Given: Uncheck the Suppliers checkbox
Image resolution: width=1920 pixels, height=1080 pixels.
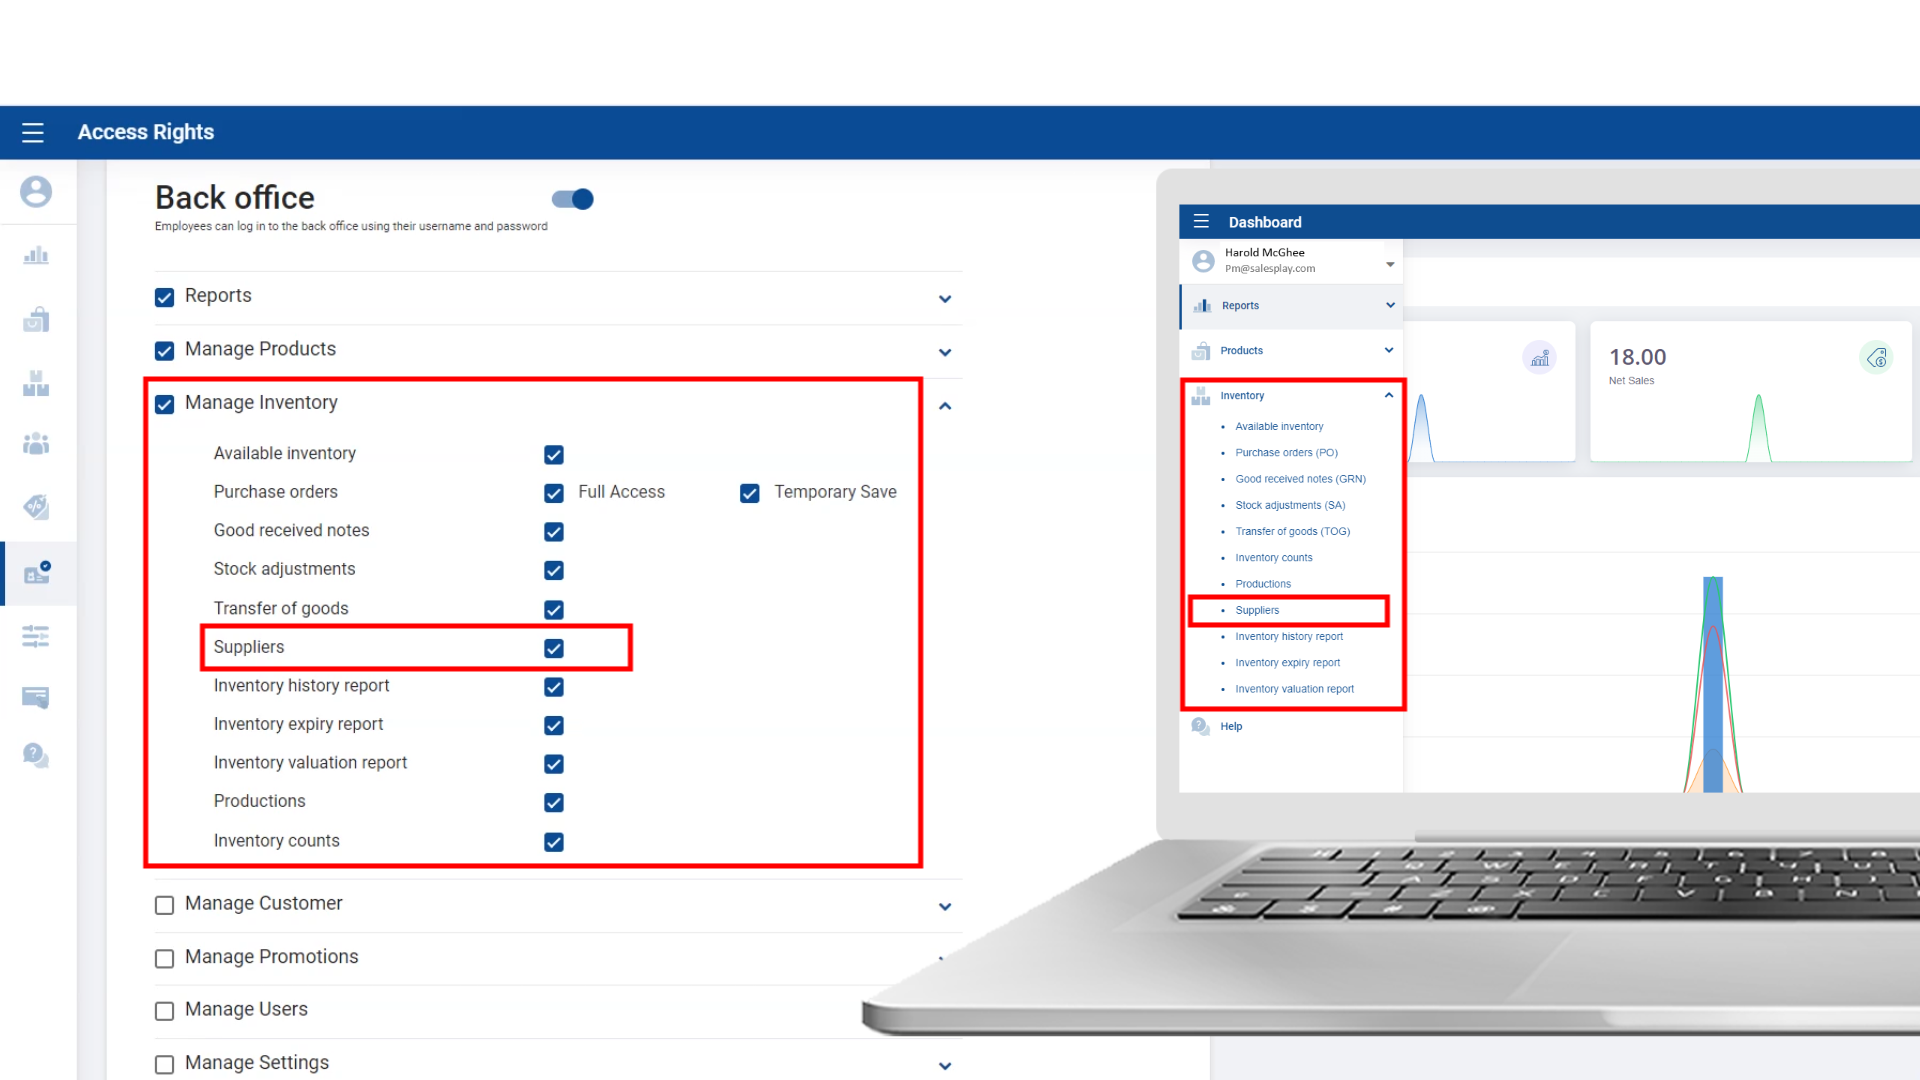Looking at the screenshot, I should [x=554, y=648].
